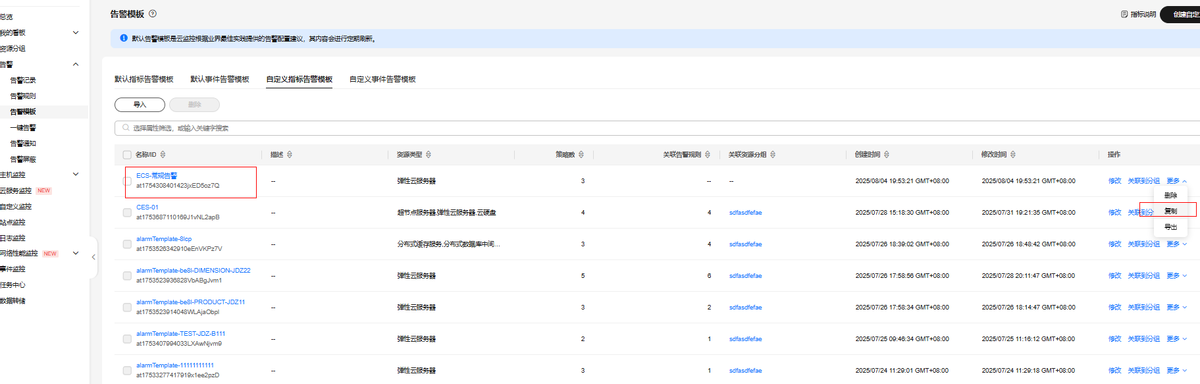Switch to 自定义事件告警模板 tab
This screenshot has width=1200, height=384.
382,78
